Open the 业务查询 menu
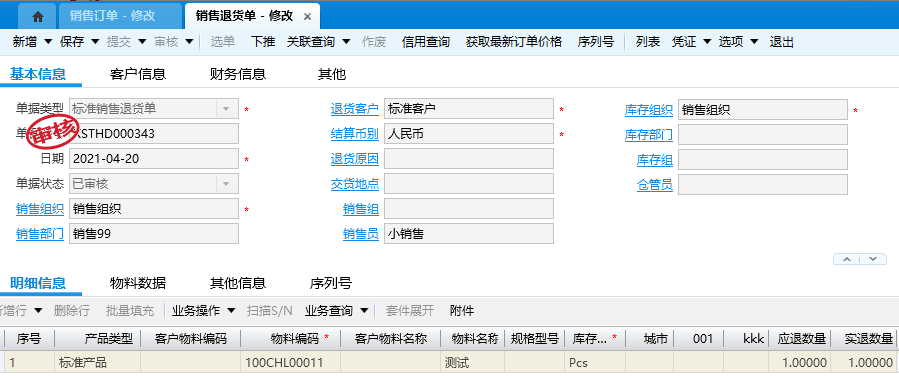Screen dimensions: 899x379 [329, 311]
